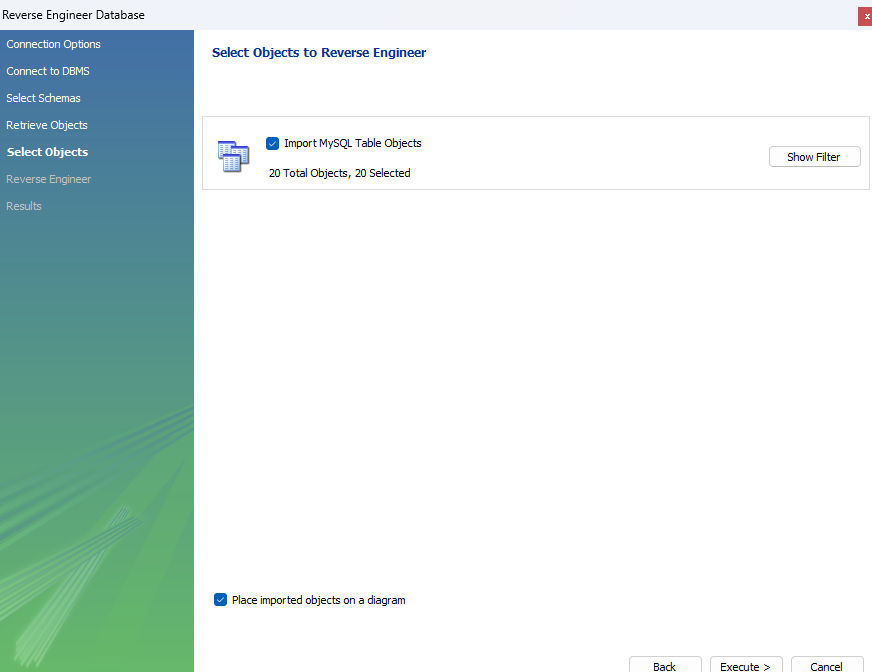Open Retrieve Objects step in sidebar
This screenshot has height=672, width=872.
pos(47,125)
